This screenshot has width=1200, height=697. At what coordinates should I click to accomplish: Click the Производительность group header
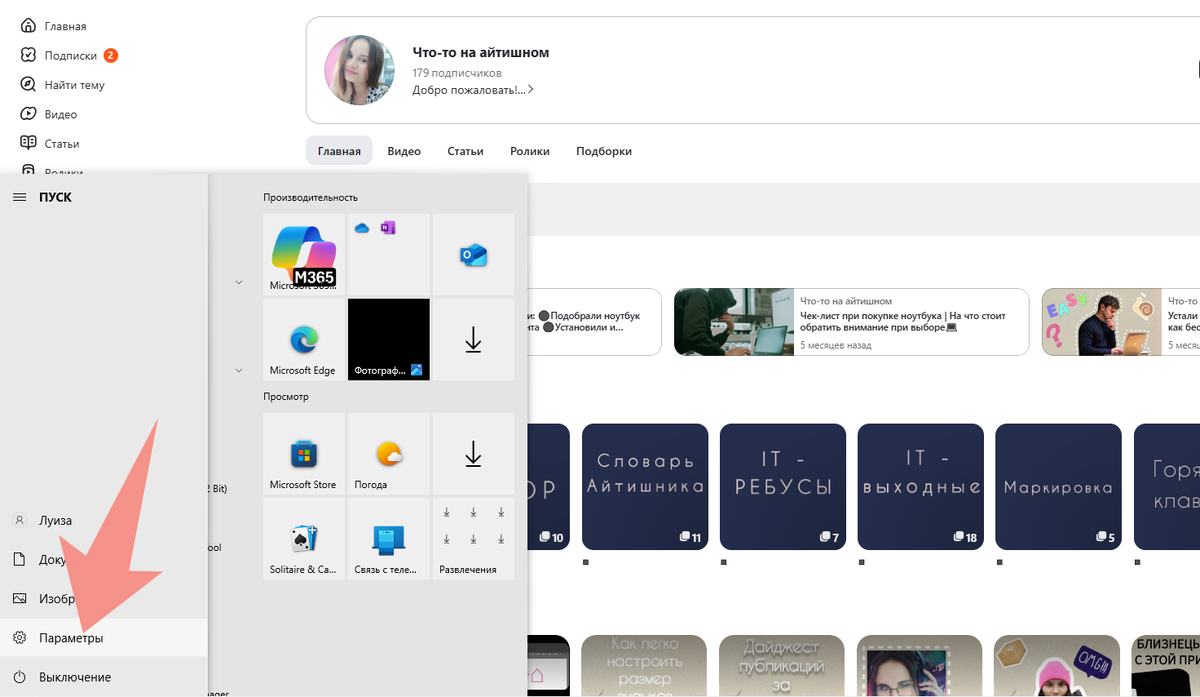[310, 198]
